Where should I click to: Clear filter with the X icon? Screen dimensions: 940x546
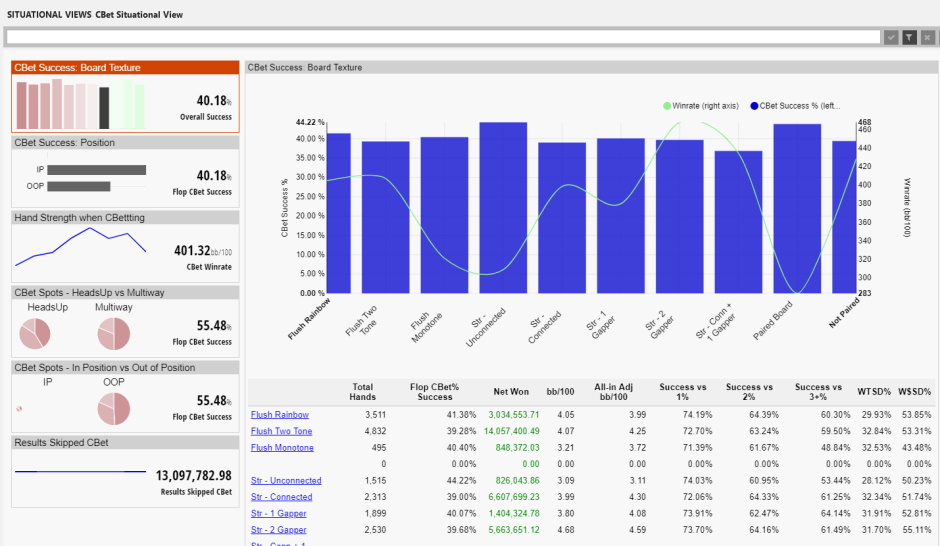coord(927,37)
